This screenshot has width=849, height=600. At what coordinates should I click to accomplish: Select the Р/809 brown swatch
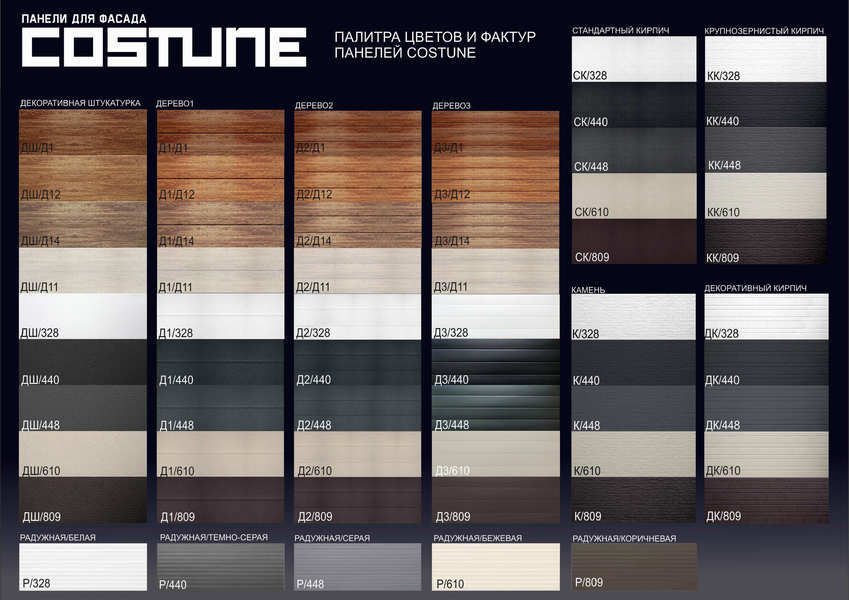click(634, 567)
